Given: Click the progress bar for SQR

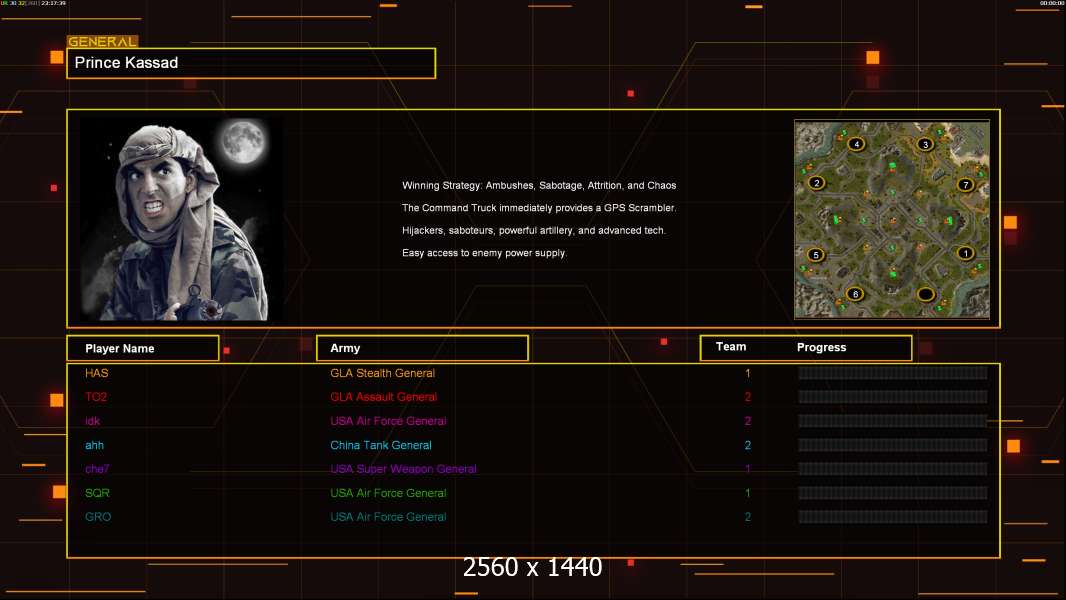Looking at the screenshot, I should point(893,493).
